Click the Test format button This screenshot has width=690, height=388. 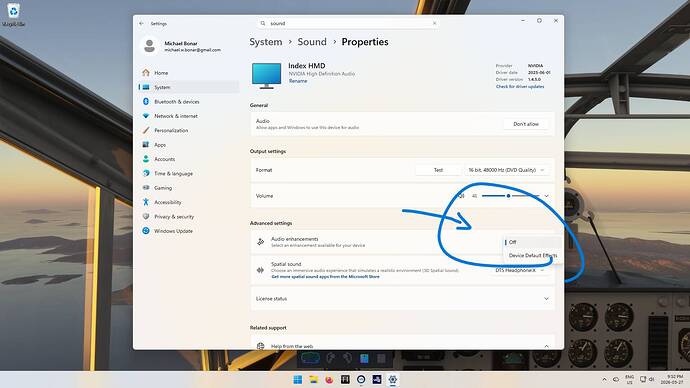(438, 170)
